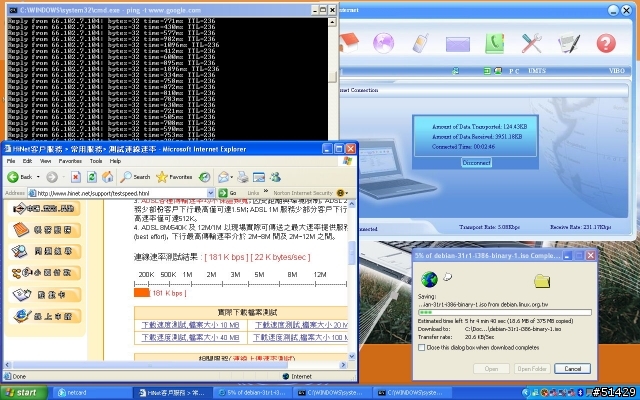Click the orange 181 Kbps speed bar

[x=141, y=293]
